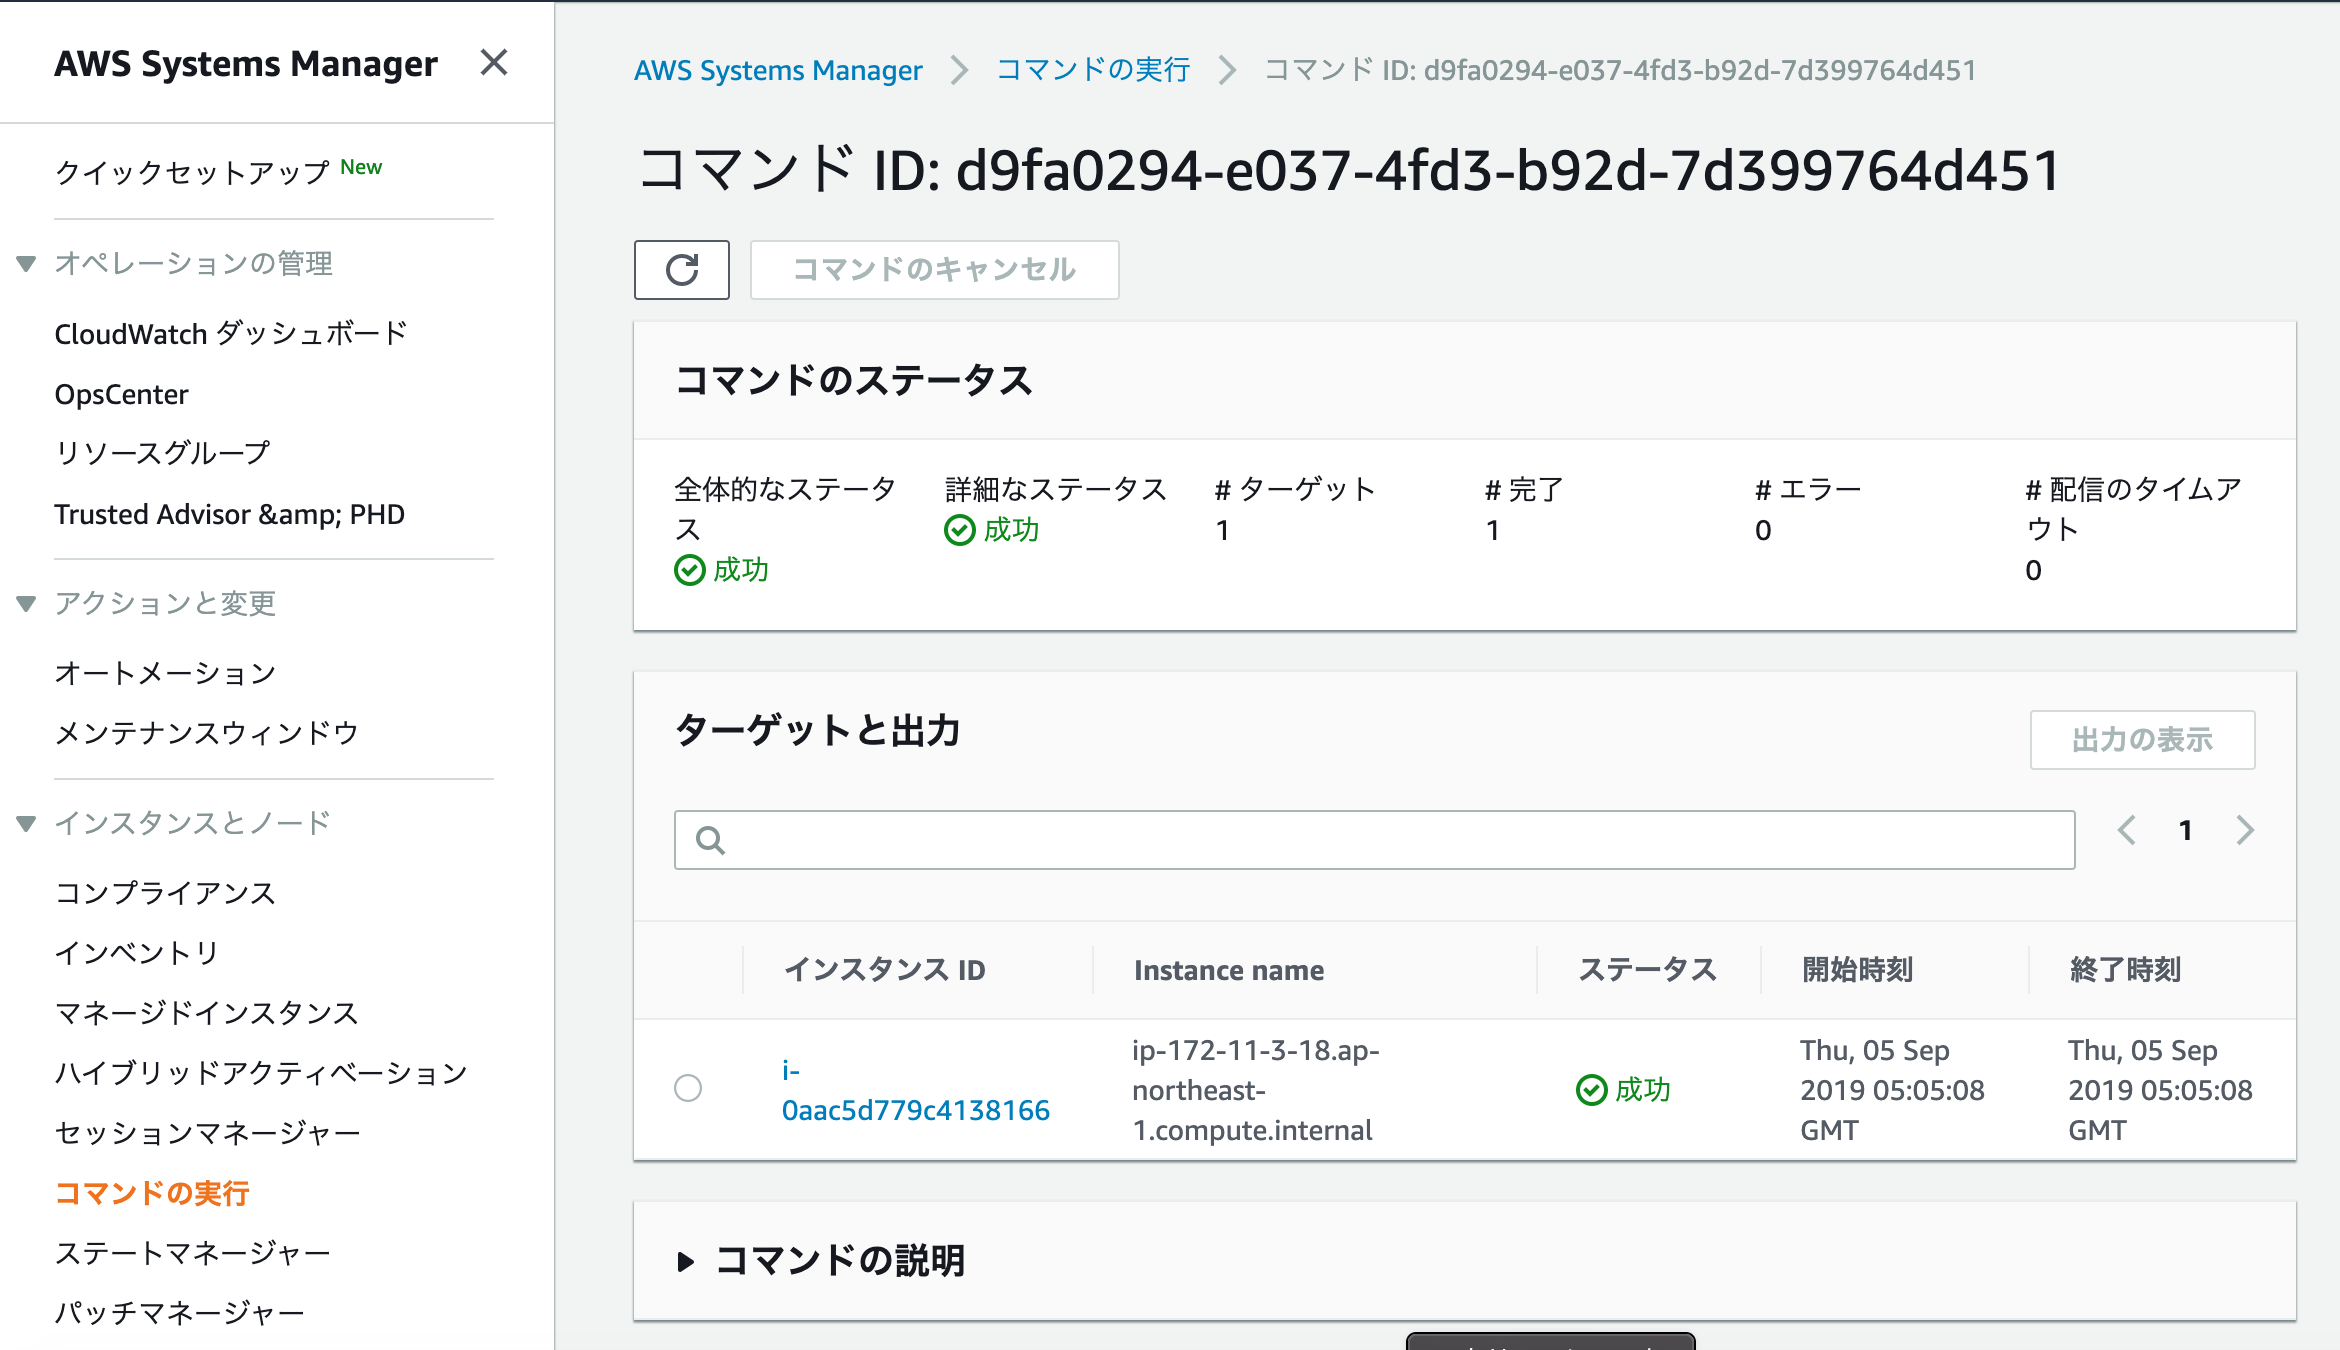Viewport: 2340px width, 1350px height.
Task: Select radio button for instance i-0aac5d779c4138166
Action: [688, 1088]
